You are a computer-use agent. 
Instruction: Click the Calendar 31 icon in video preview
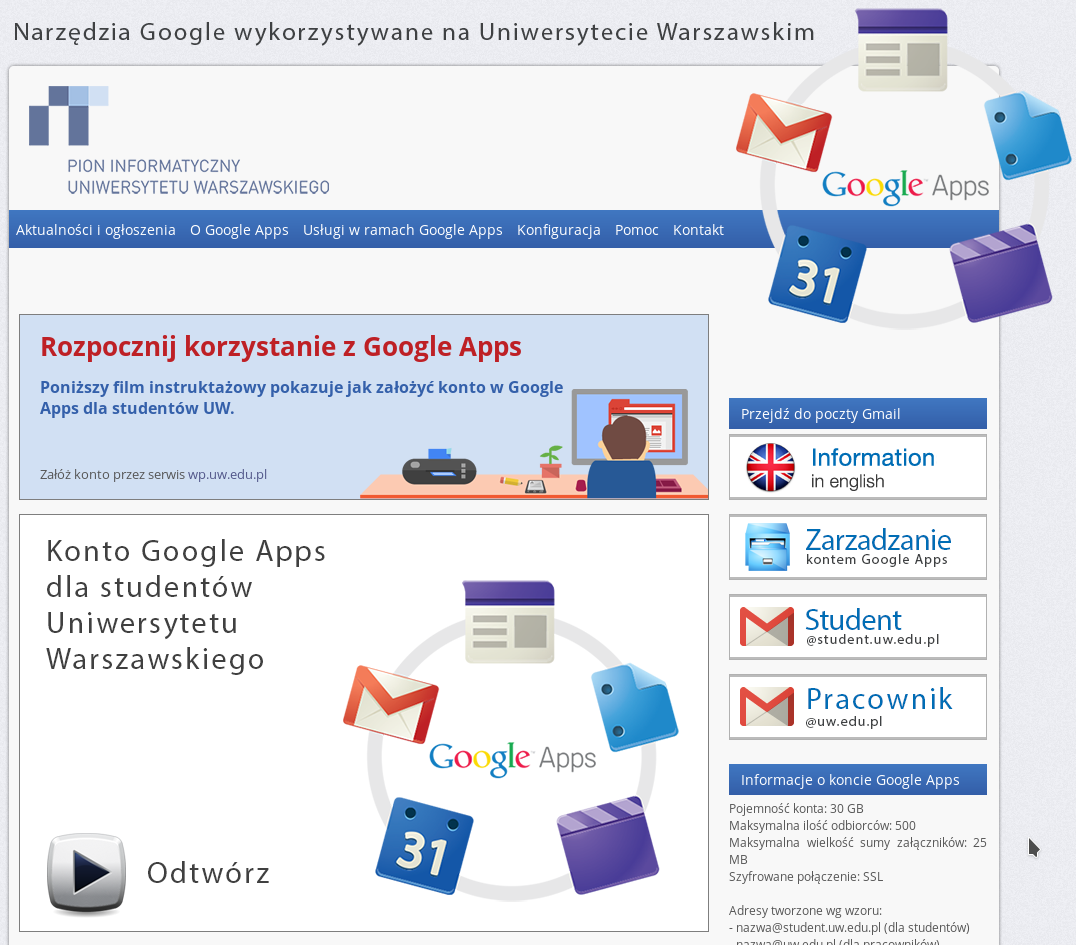(424, 846)
